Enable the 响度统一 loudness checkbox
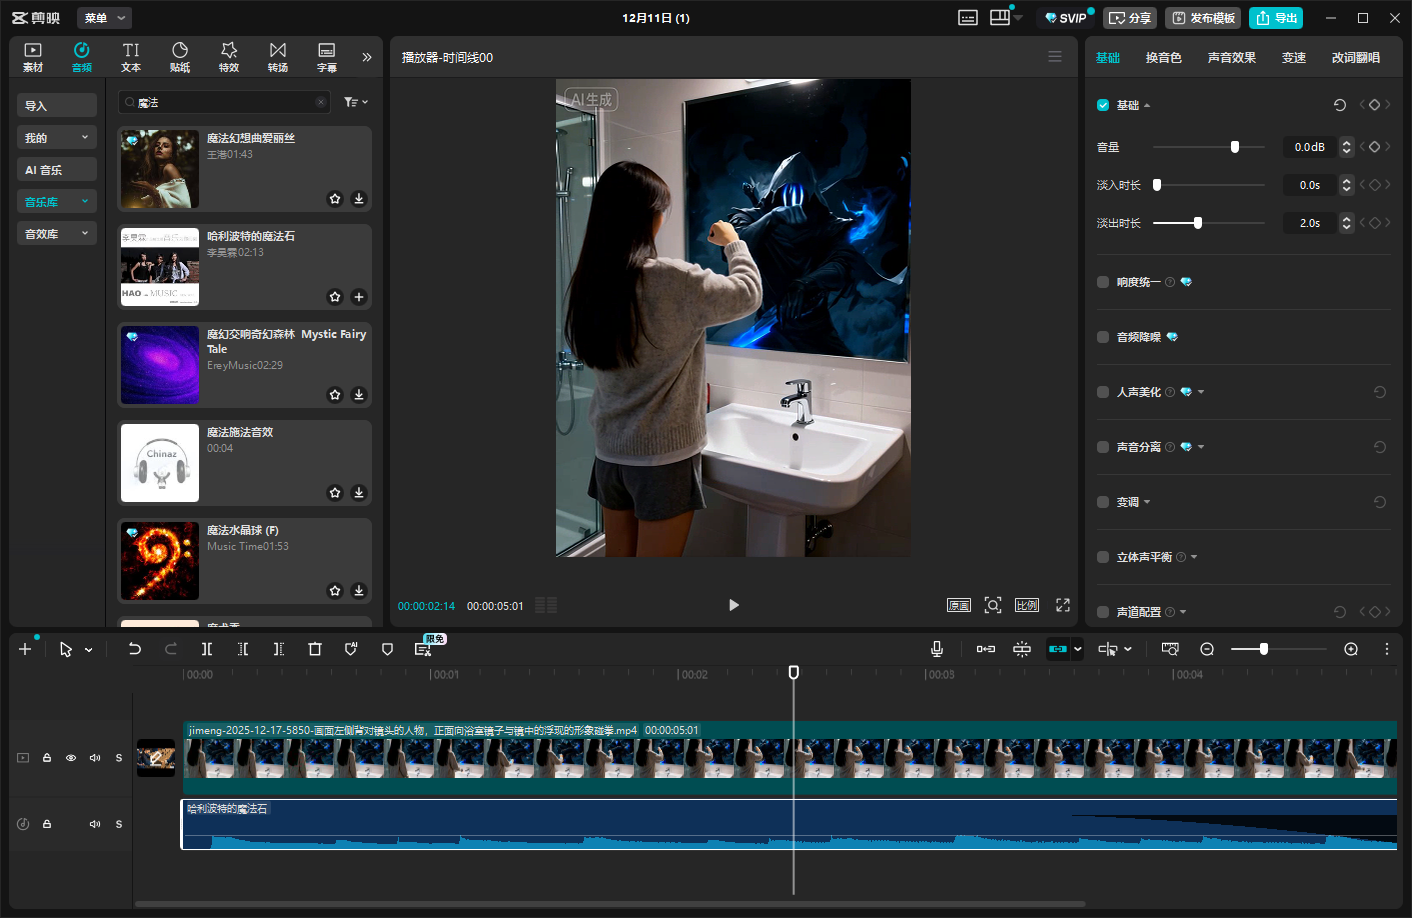The width and height of the screenshot is (1412, 918). tap(1103, 282)
